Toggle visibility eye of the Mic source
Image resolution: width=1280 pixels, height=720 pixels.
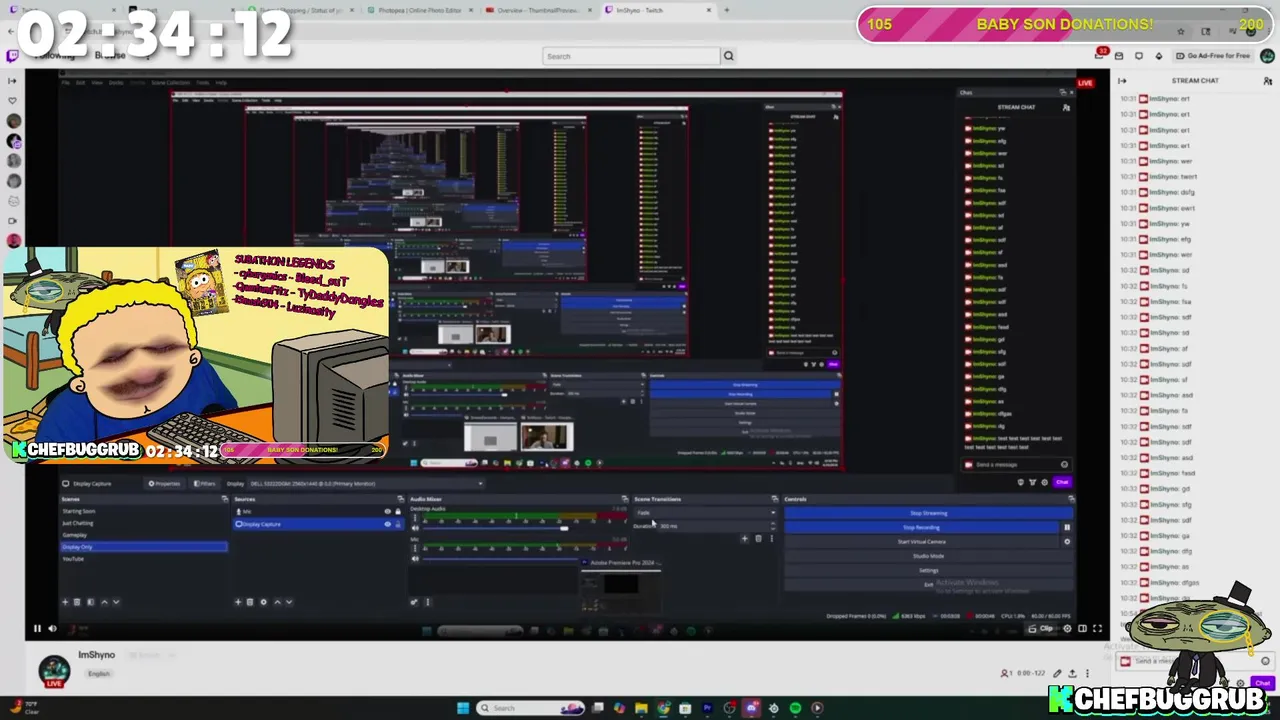point(388,512)
